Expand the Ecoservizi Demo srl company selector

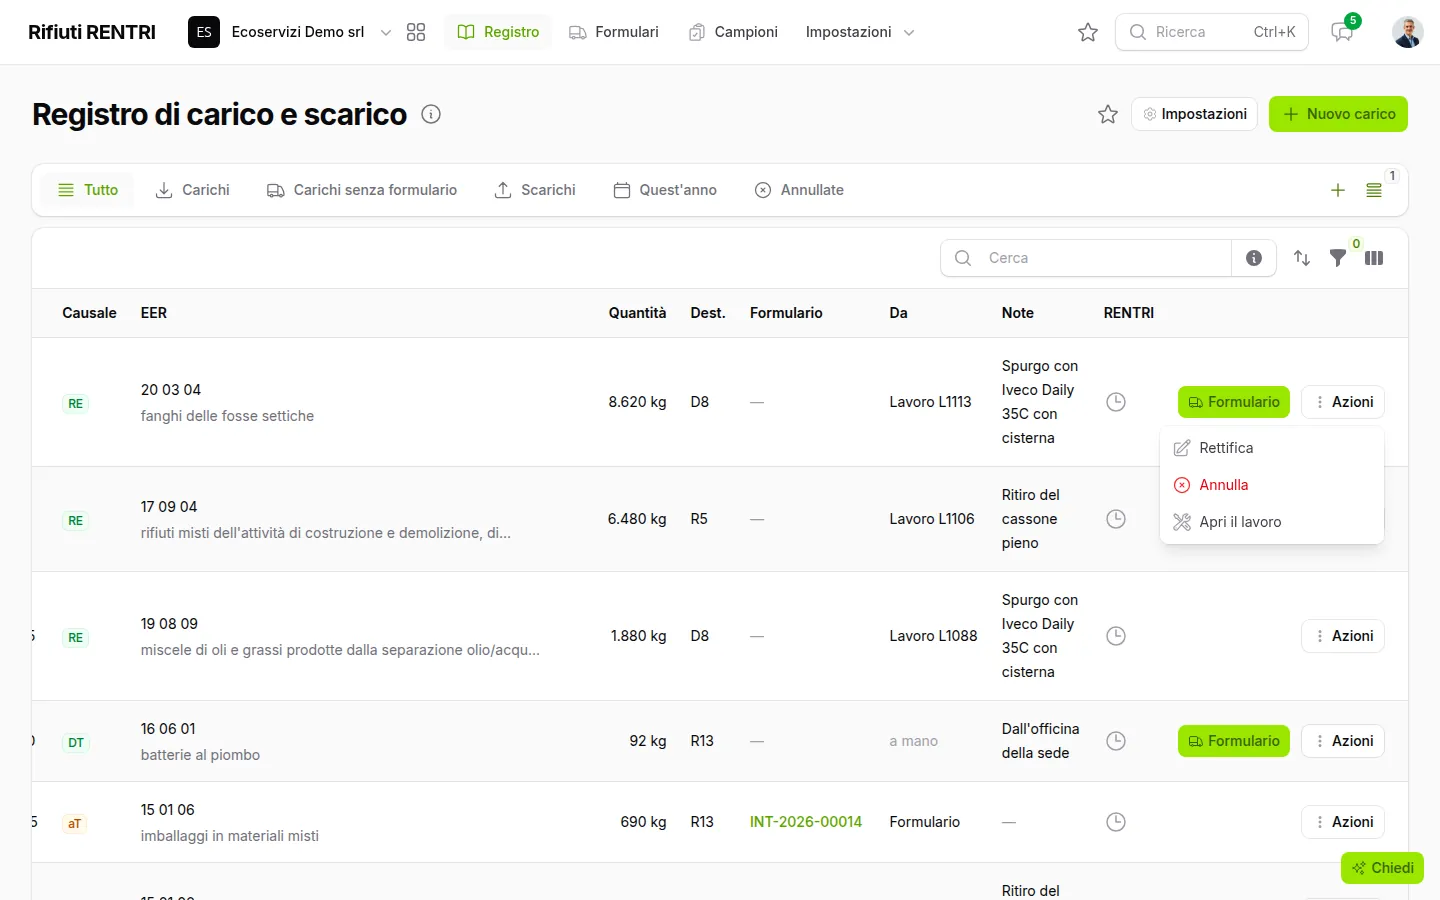coord(290,32)
